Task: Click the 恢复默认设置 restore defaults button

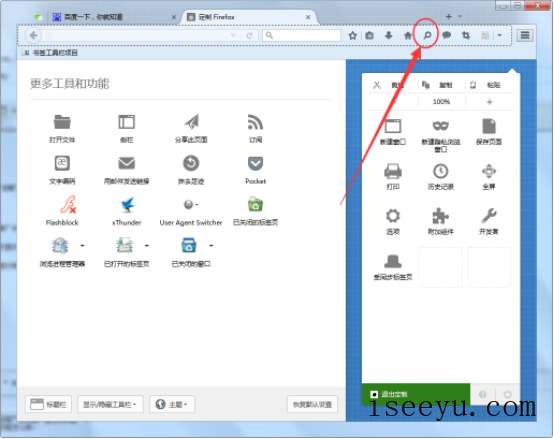Action: click(312, 404)
